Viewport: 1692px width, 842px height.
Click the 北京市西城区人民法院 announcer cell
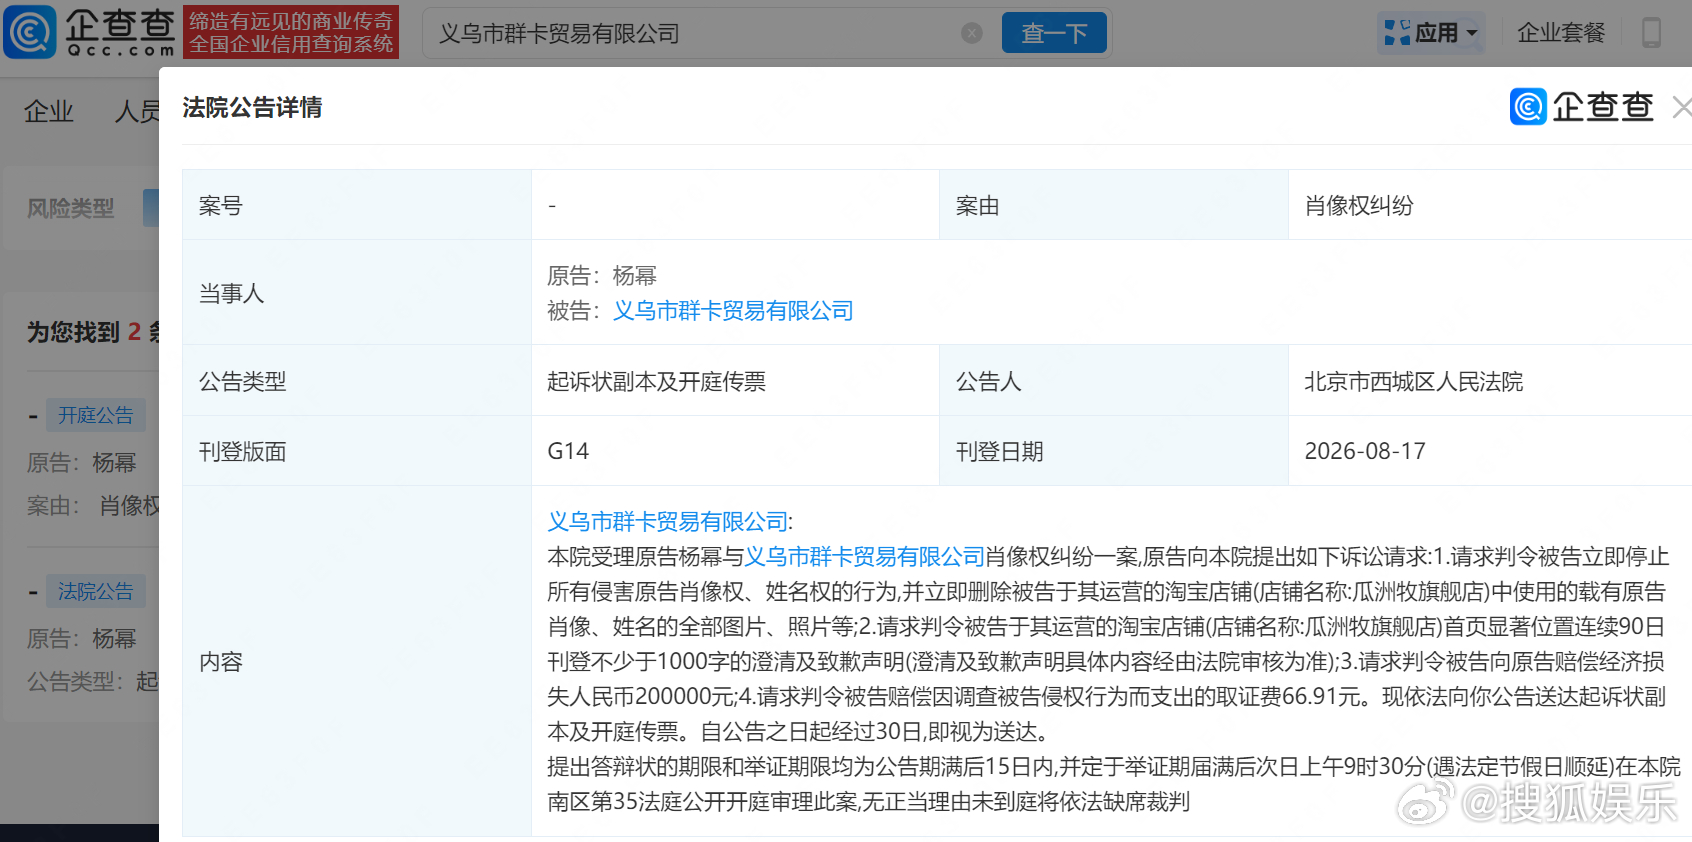(1414, 381)
